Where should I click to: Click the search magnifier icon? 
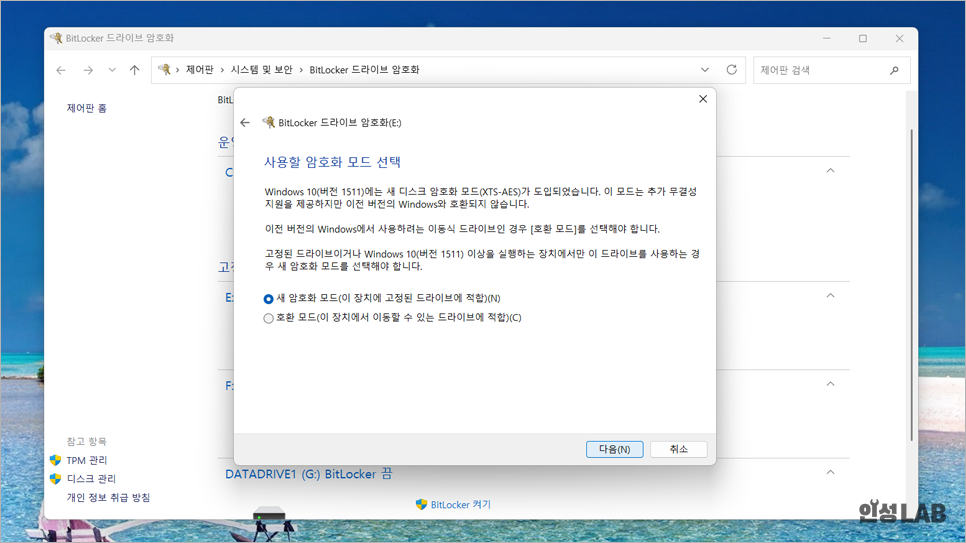click(895, 70)
